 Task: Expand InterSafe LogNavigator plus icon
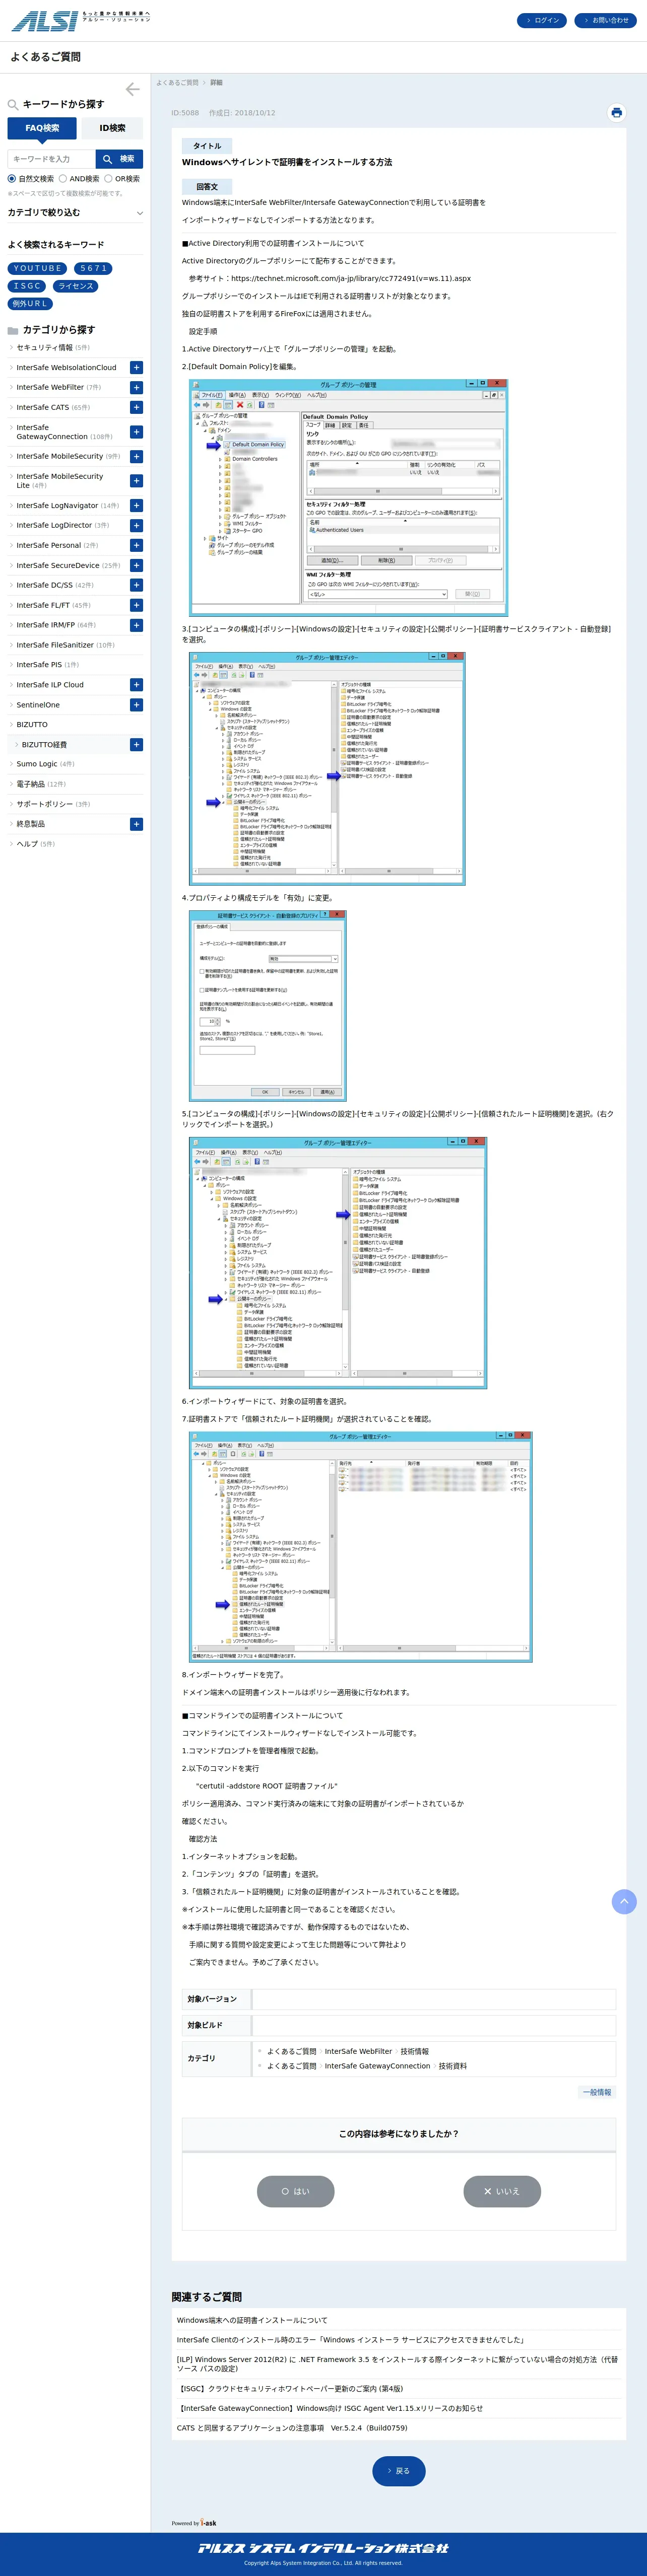[136, 506]
